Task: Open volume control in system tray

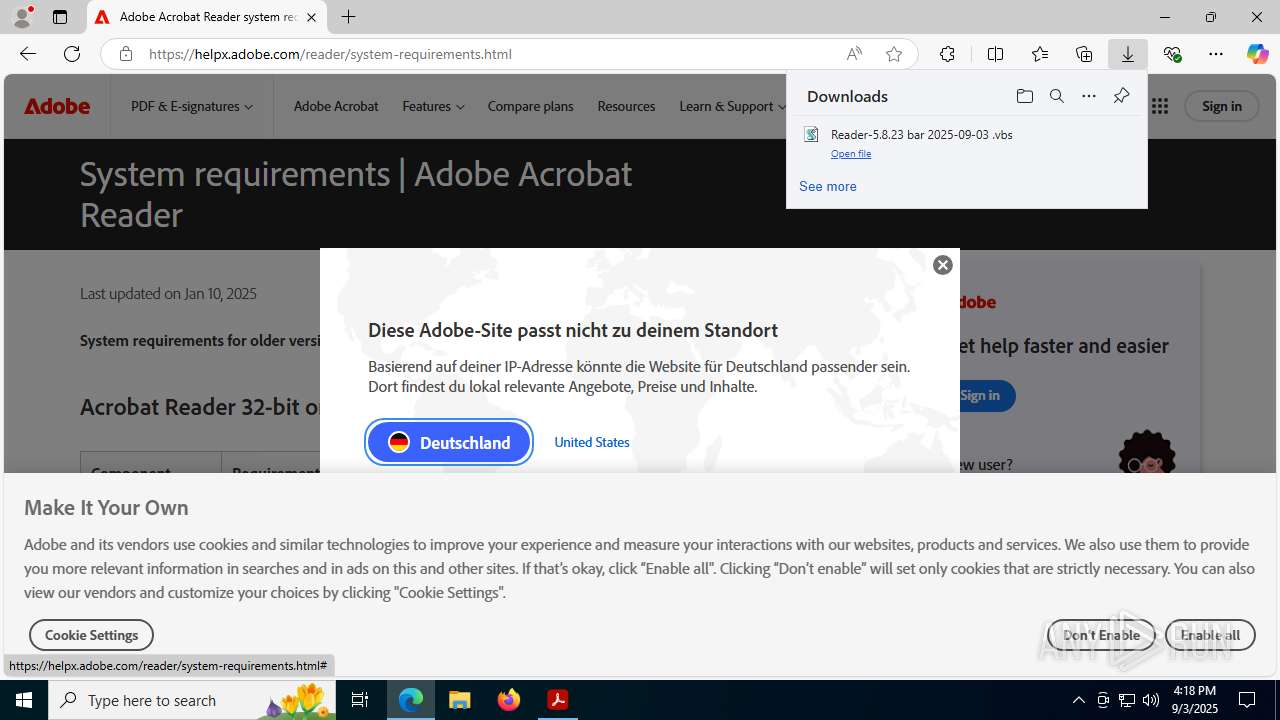Action: (1151, 700)
